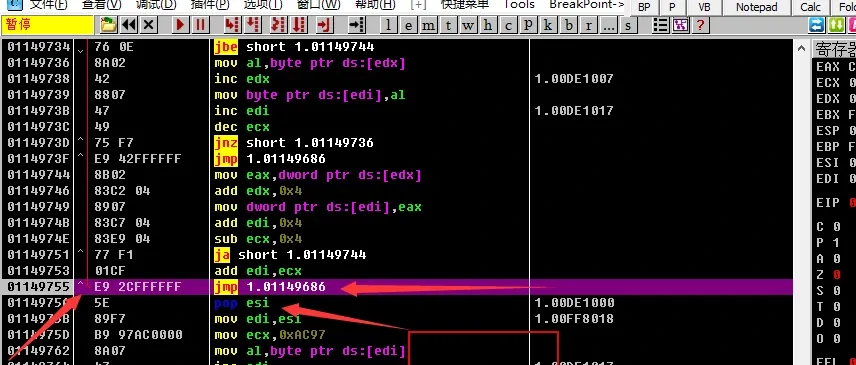This screenshot has height=365, width=856.
Task: Run the program with the red play icon
Action: click(x=180, y=25)
